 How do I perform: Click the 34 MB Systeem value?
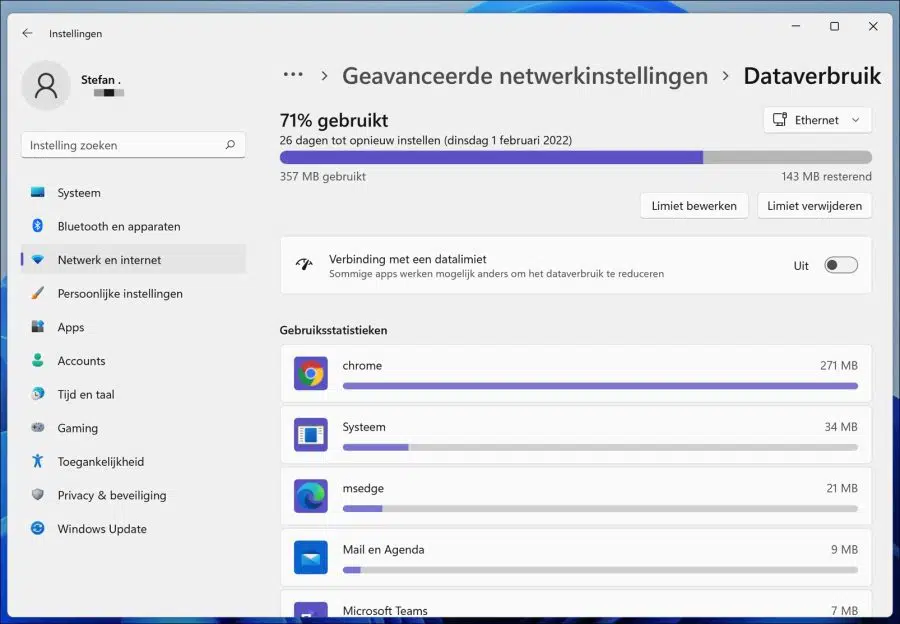click(841, 427)
